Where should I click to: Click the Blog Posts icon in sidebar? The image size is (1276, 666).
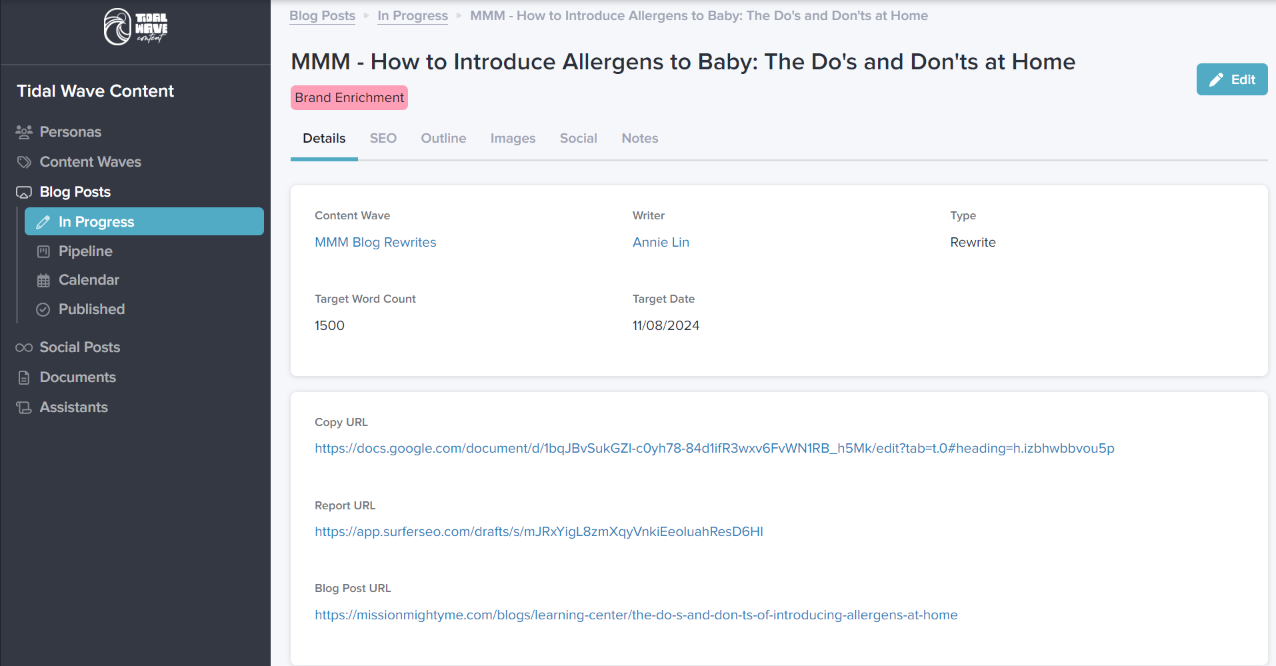[24, 192]
